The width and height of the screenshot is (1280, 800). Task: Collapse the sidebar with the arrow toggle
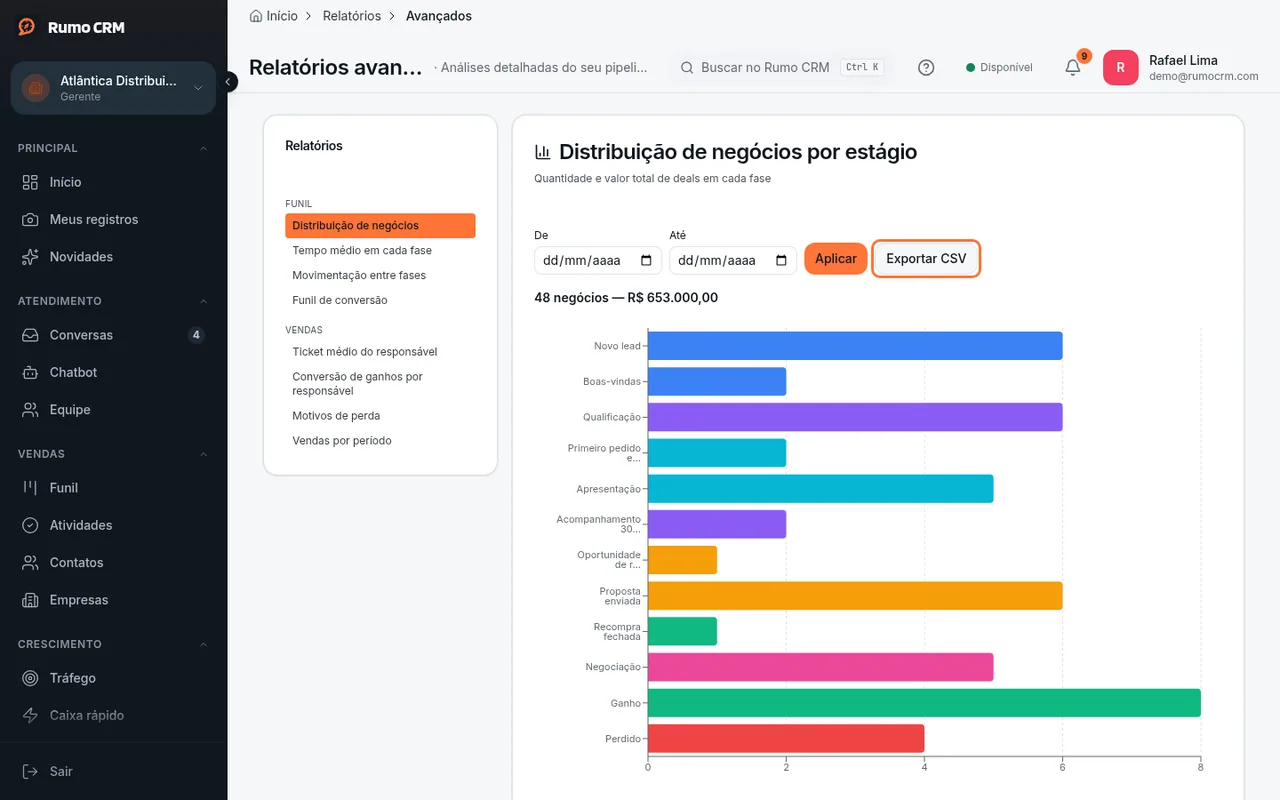228,81
